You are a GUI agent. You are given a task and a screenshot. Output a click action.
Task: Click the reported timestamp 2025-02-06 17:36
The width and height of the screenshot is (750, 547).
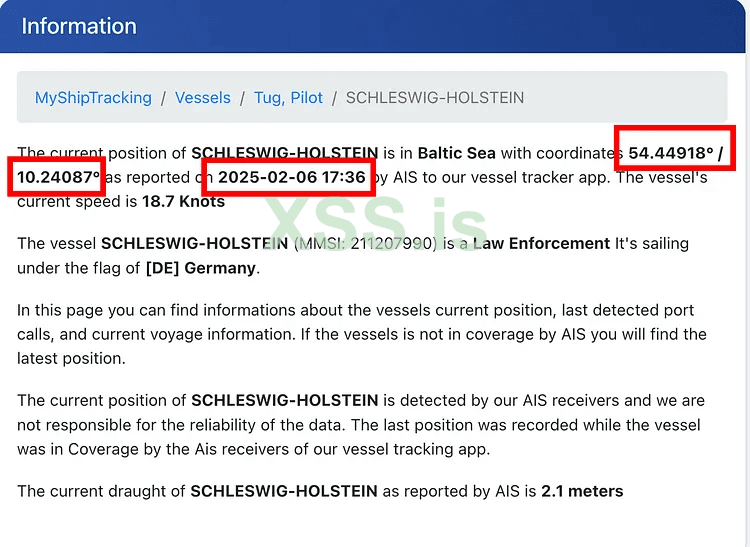tap(290, 177)
